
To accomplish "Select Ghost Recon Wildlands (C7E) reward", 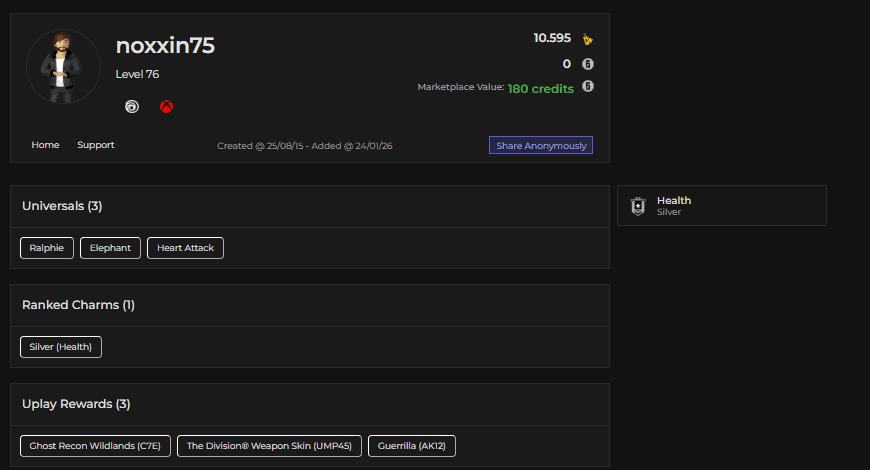I will point(95,446).
